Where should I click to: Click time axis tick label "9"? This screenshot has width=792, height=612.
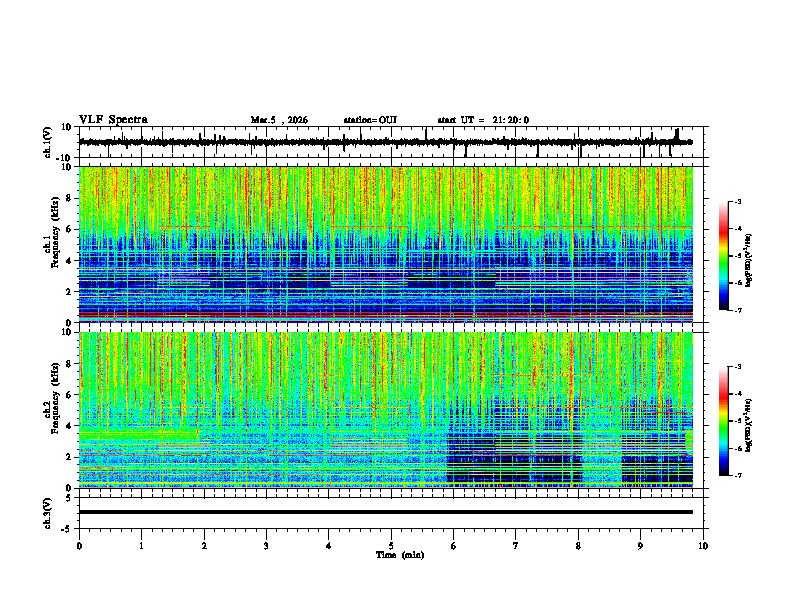click(x=640, y=546)
